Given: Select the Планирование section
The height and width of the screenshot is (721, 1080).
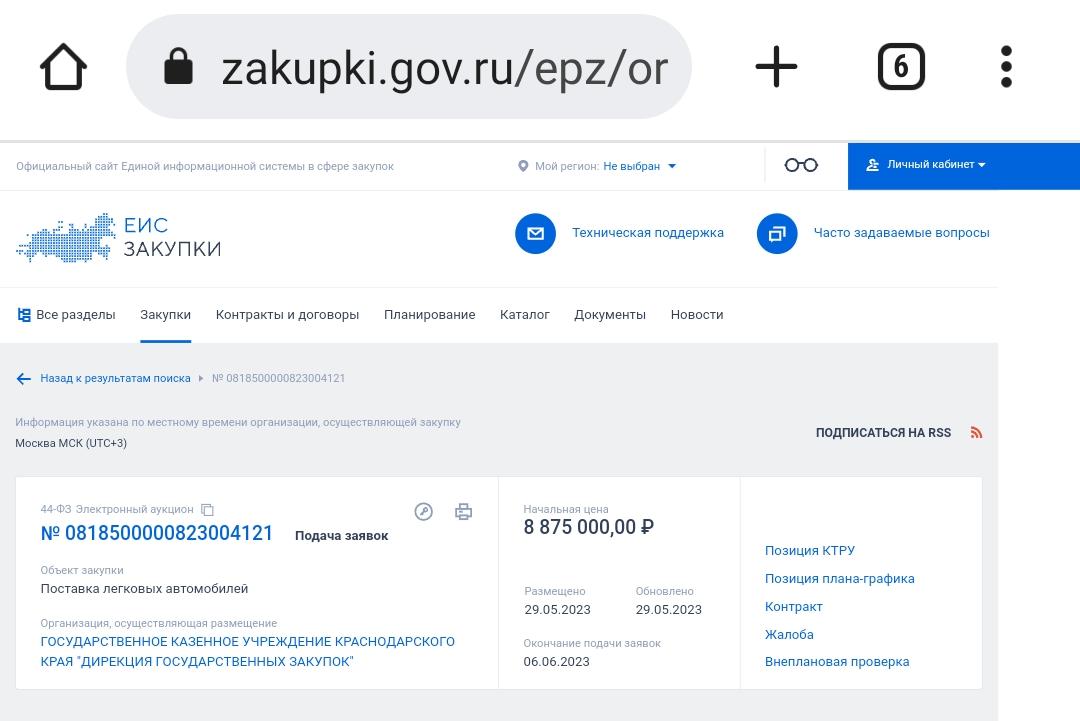Looking at the screenshot, I should [430, 314].
